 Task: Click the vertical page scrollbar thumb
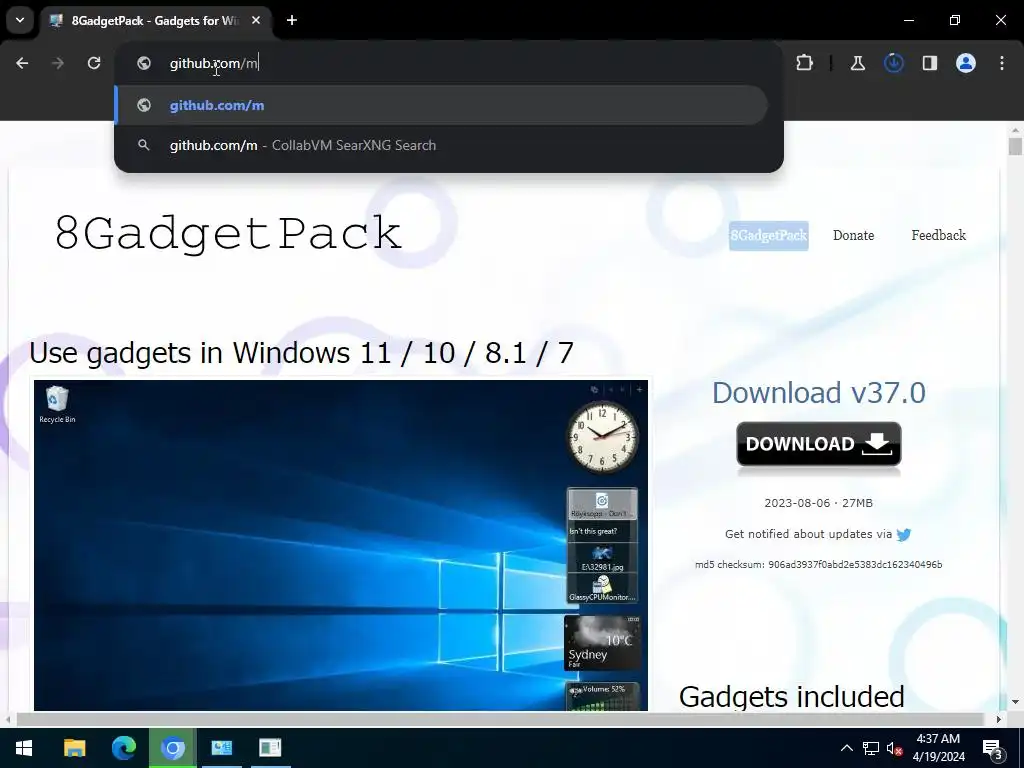1015,146
